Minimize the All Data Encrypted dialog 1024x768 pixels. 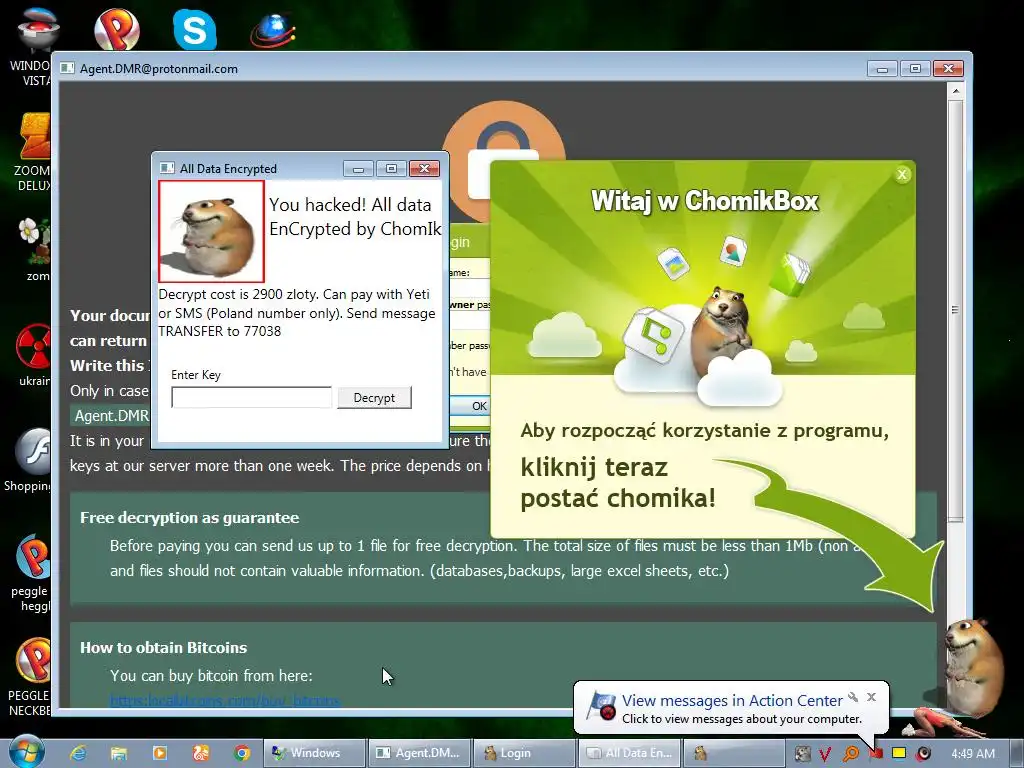(x=358, y=169)
